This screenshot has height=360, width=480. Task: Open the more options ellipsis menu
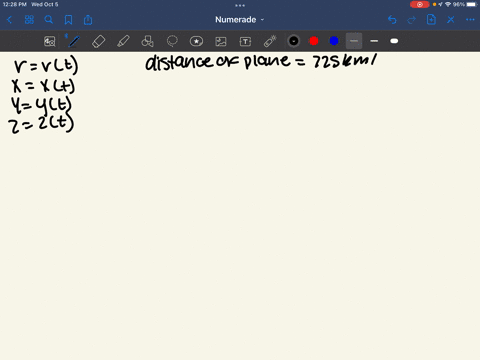(x=470, y=20)
